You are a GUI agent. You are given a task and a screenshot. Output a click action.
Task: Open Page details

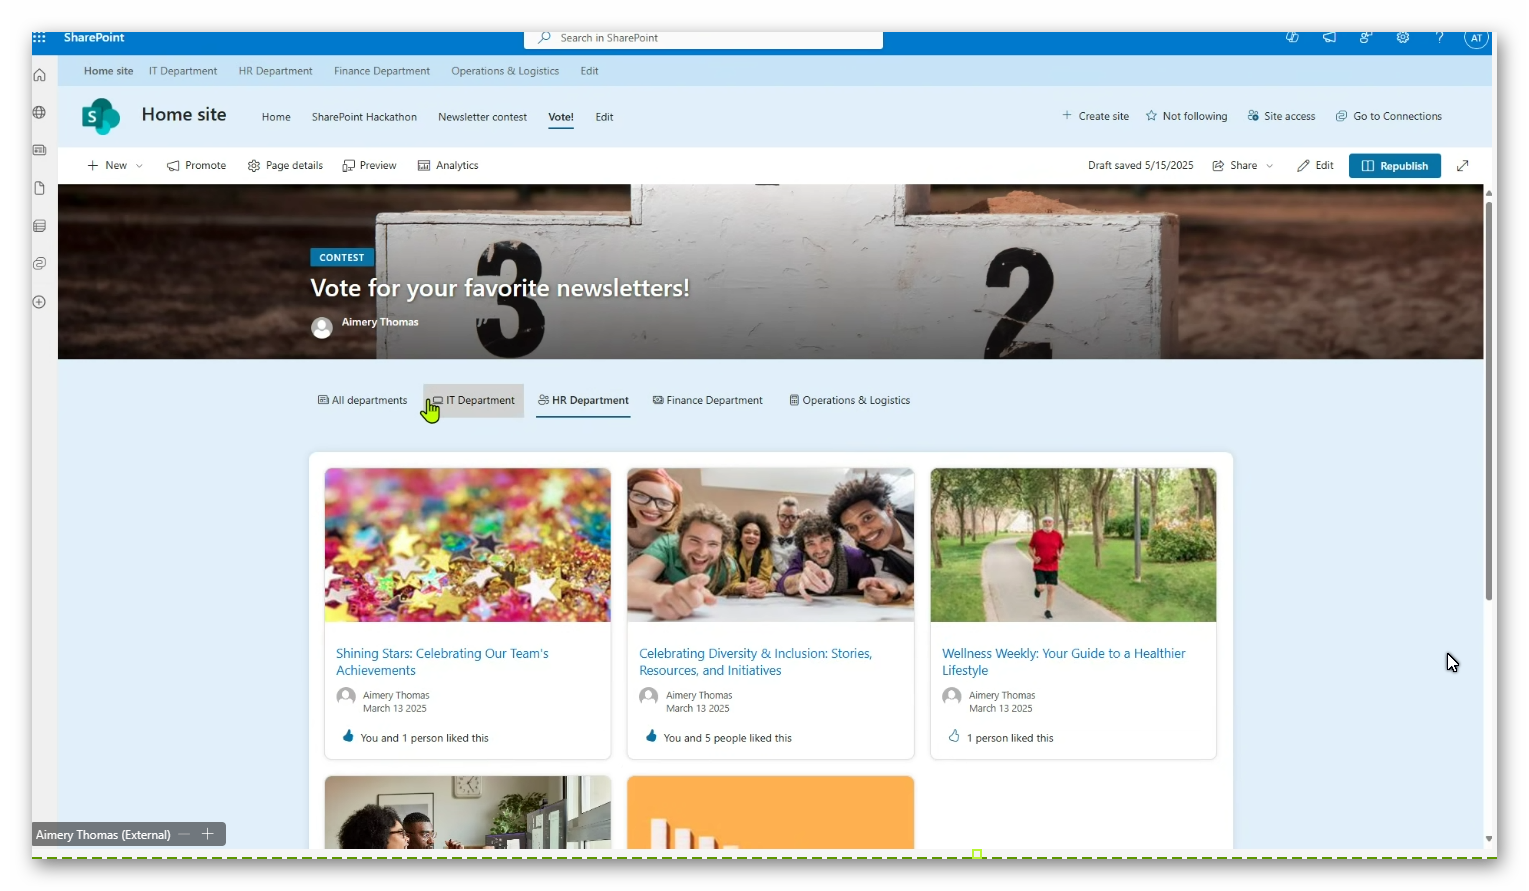point(285,166)
